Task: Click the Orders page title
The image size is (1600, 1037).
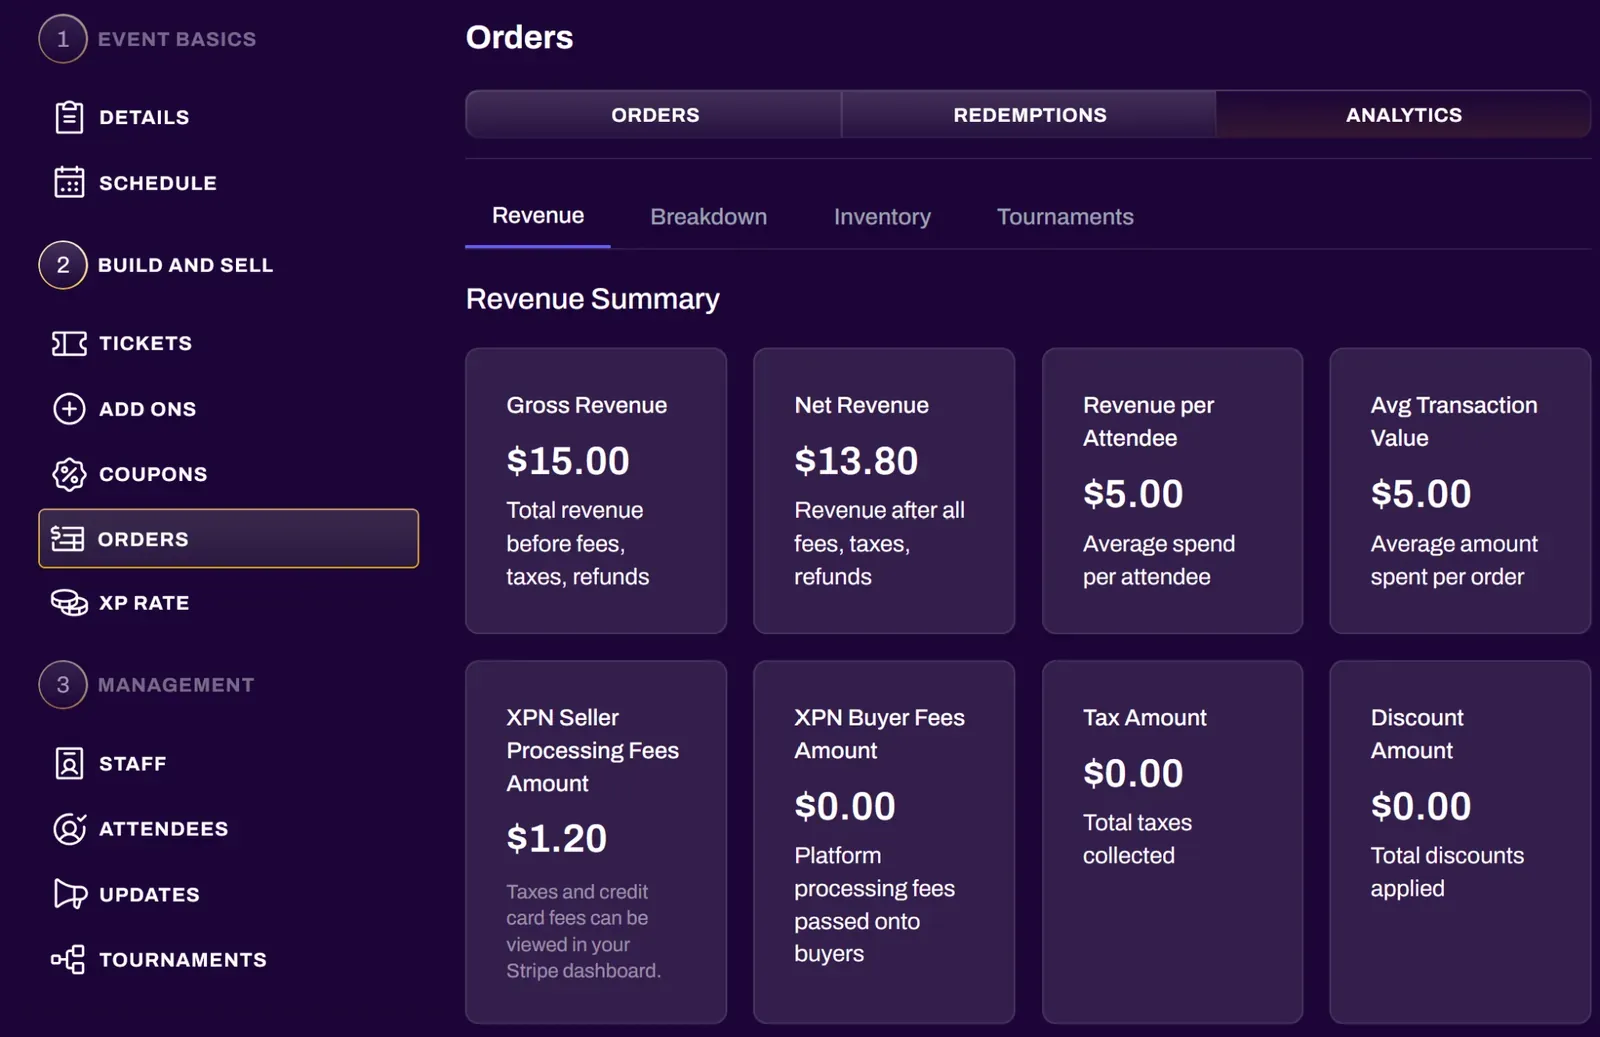Action: (x=519, y=37)
